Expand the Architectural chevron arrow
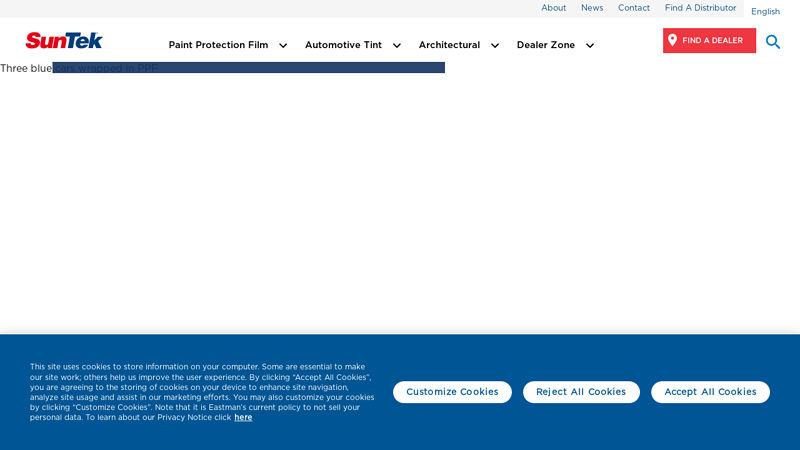The width and height of the screenshot is (800, 450). (x=495, y=45)
